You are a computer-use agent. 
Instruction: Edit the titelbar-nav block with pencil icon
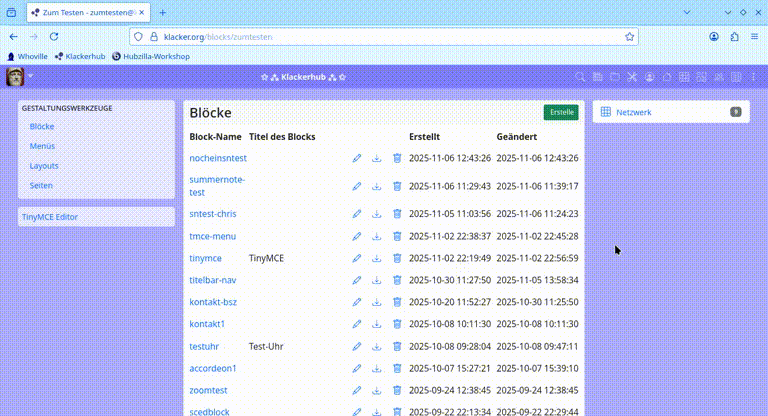[357, 280]
